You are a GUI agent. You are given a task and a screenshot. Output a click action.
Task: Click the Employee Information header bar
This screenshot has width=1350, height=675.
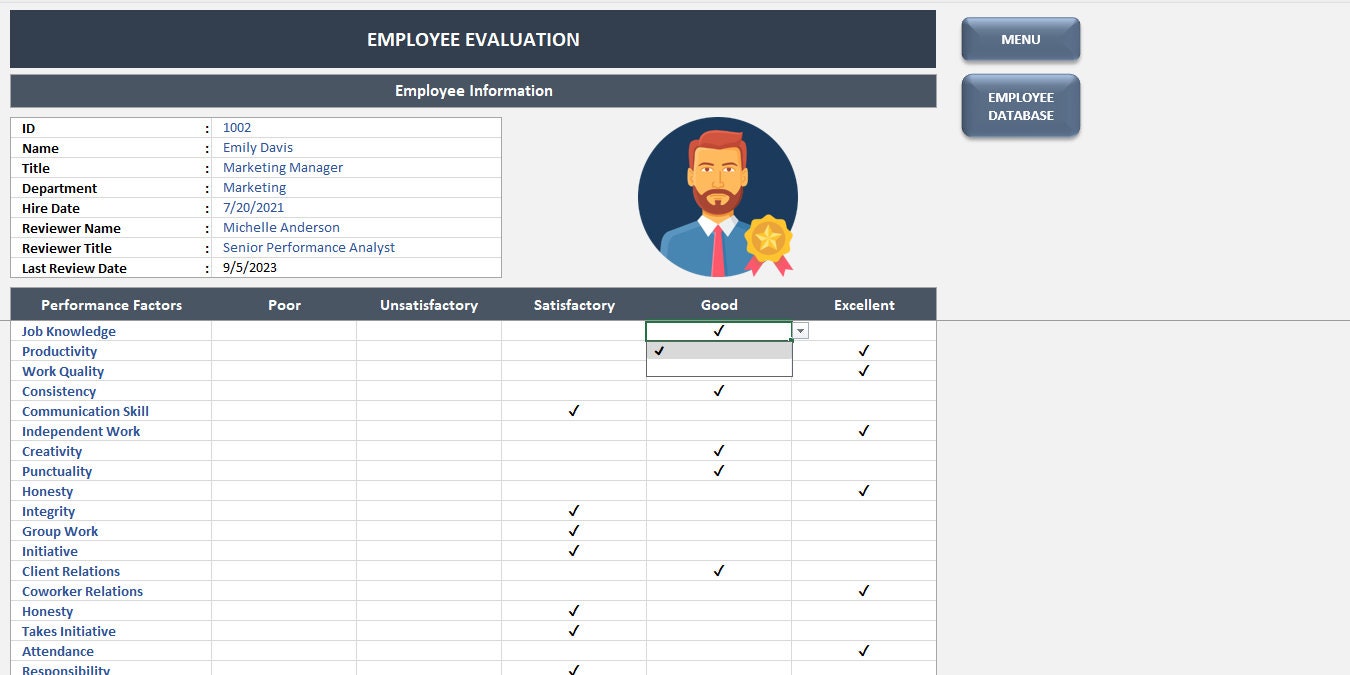[473, 90]
